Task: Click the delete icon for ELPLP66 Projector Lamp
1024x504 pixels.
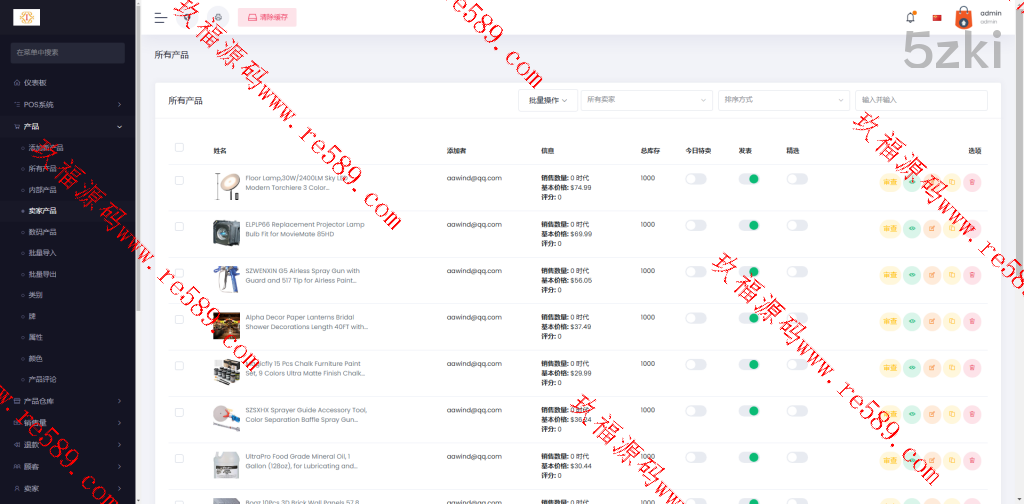Action: pos(972,228)
